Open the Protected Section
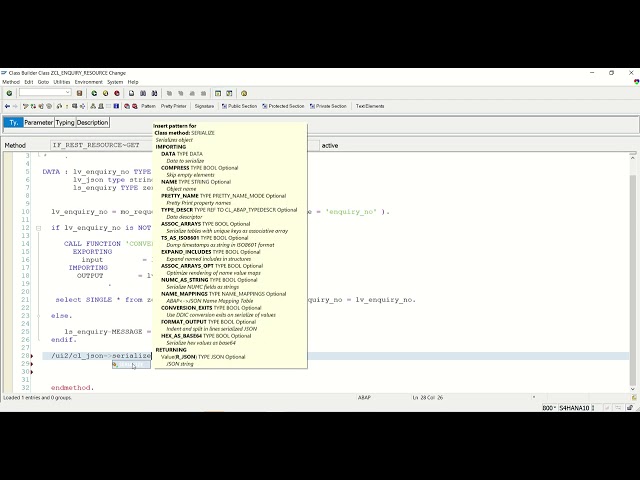The image size is (640, 480). click(283, 106)
